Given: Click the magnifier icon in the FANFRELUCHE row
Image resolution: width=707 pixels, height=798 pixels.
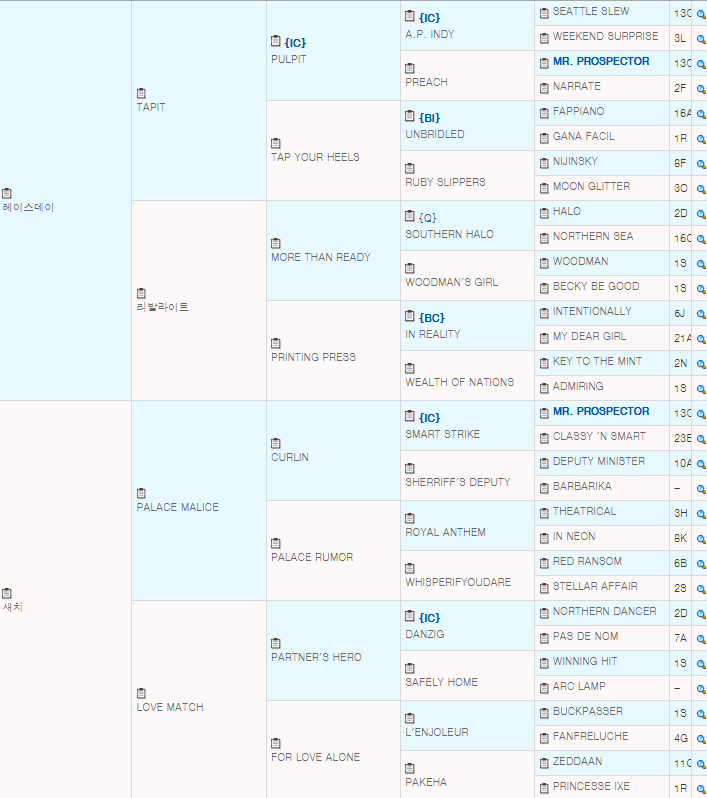Looking at the screenshot, I should pos(701,738).
